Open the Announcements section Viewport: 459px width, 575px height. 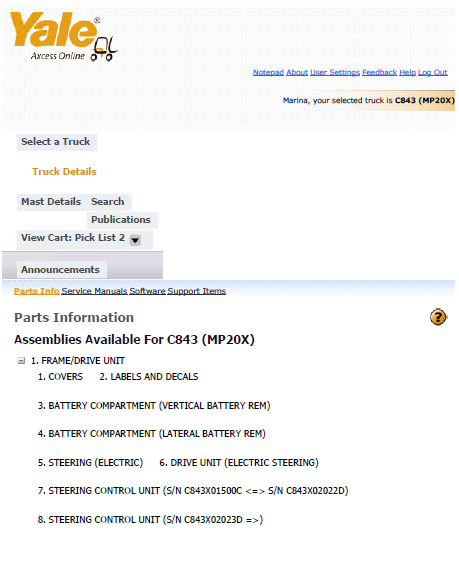coord(60,270)
